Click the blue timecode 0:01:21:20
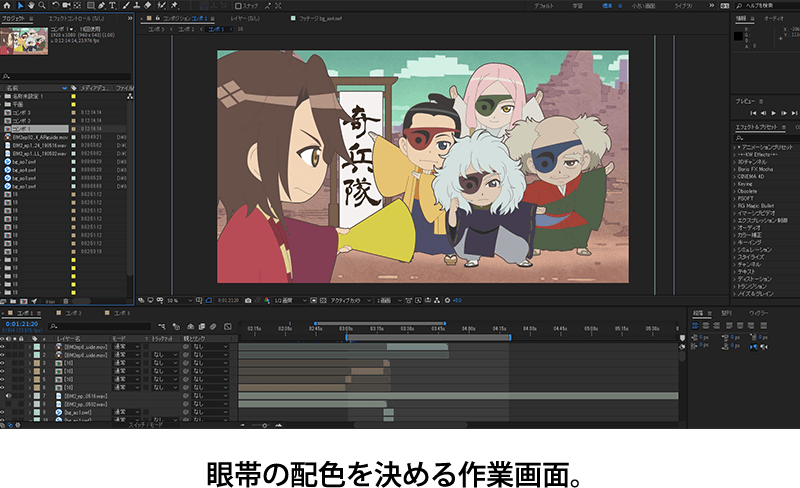Viewport: 800px width, 488px height. 22,324
